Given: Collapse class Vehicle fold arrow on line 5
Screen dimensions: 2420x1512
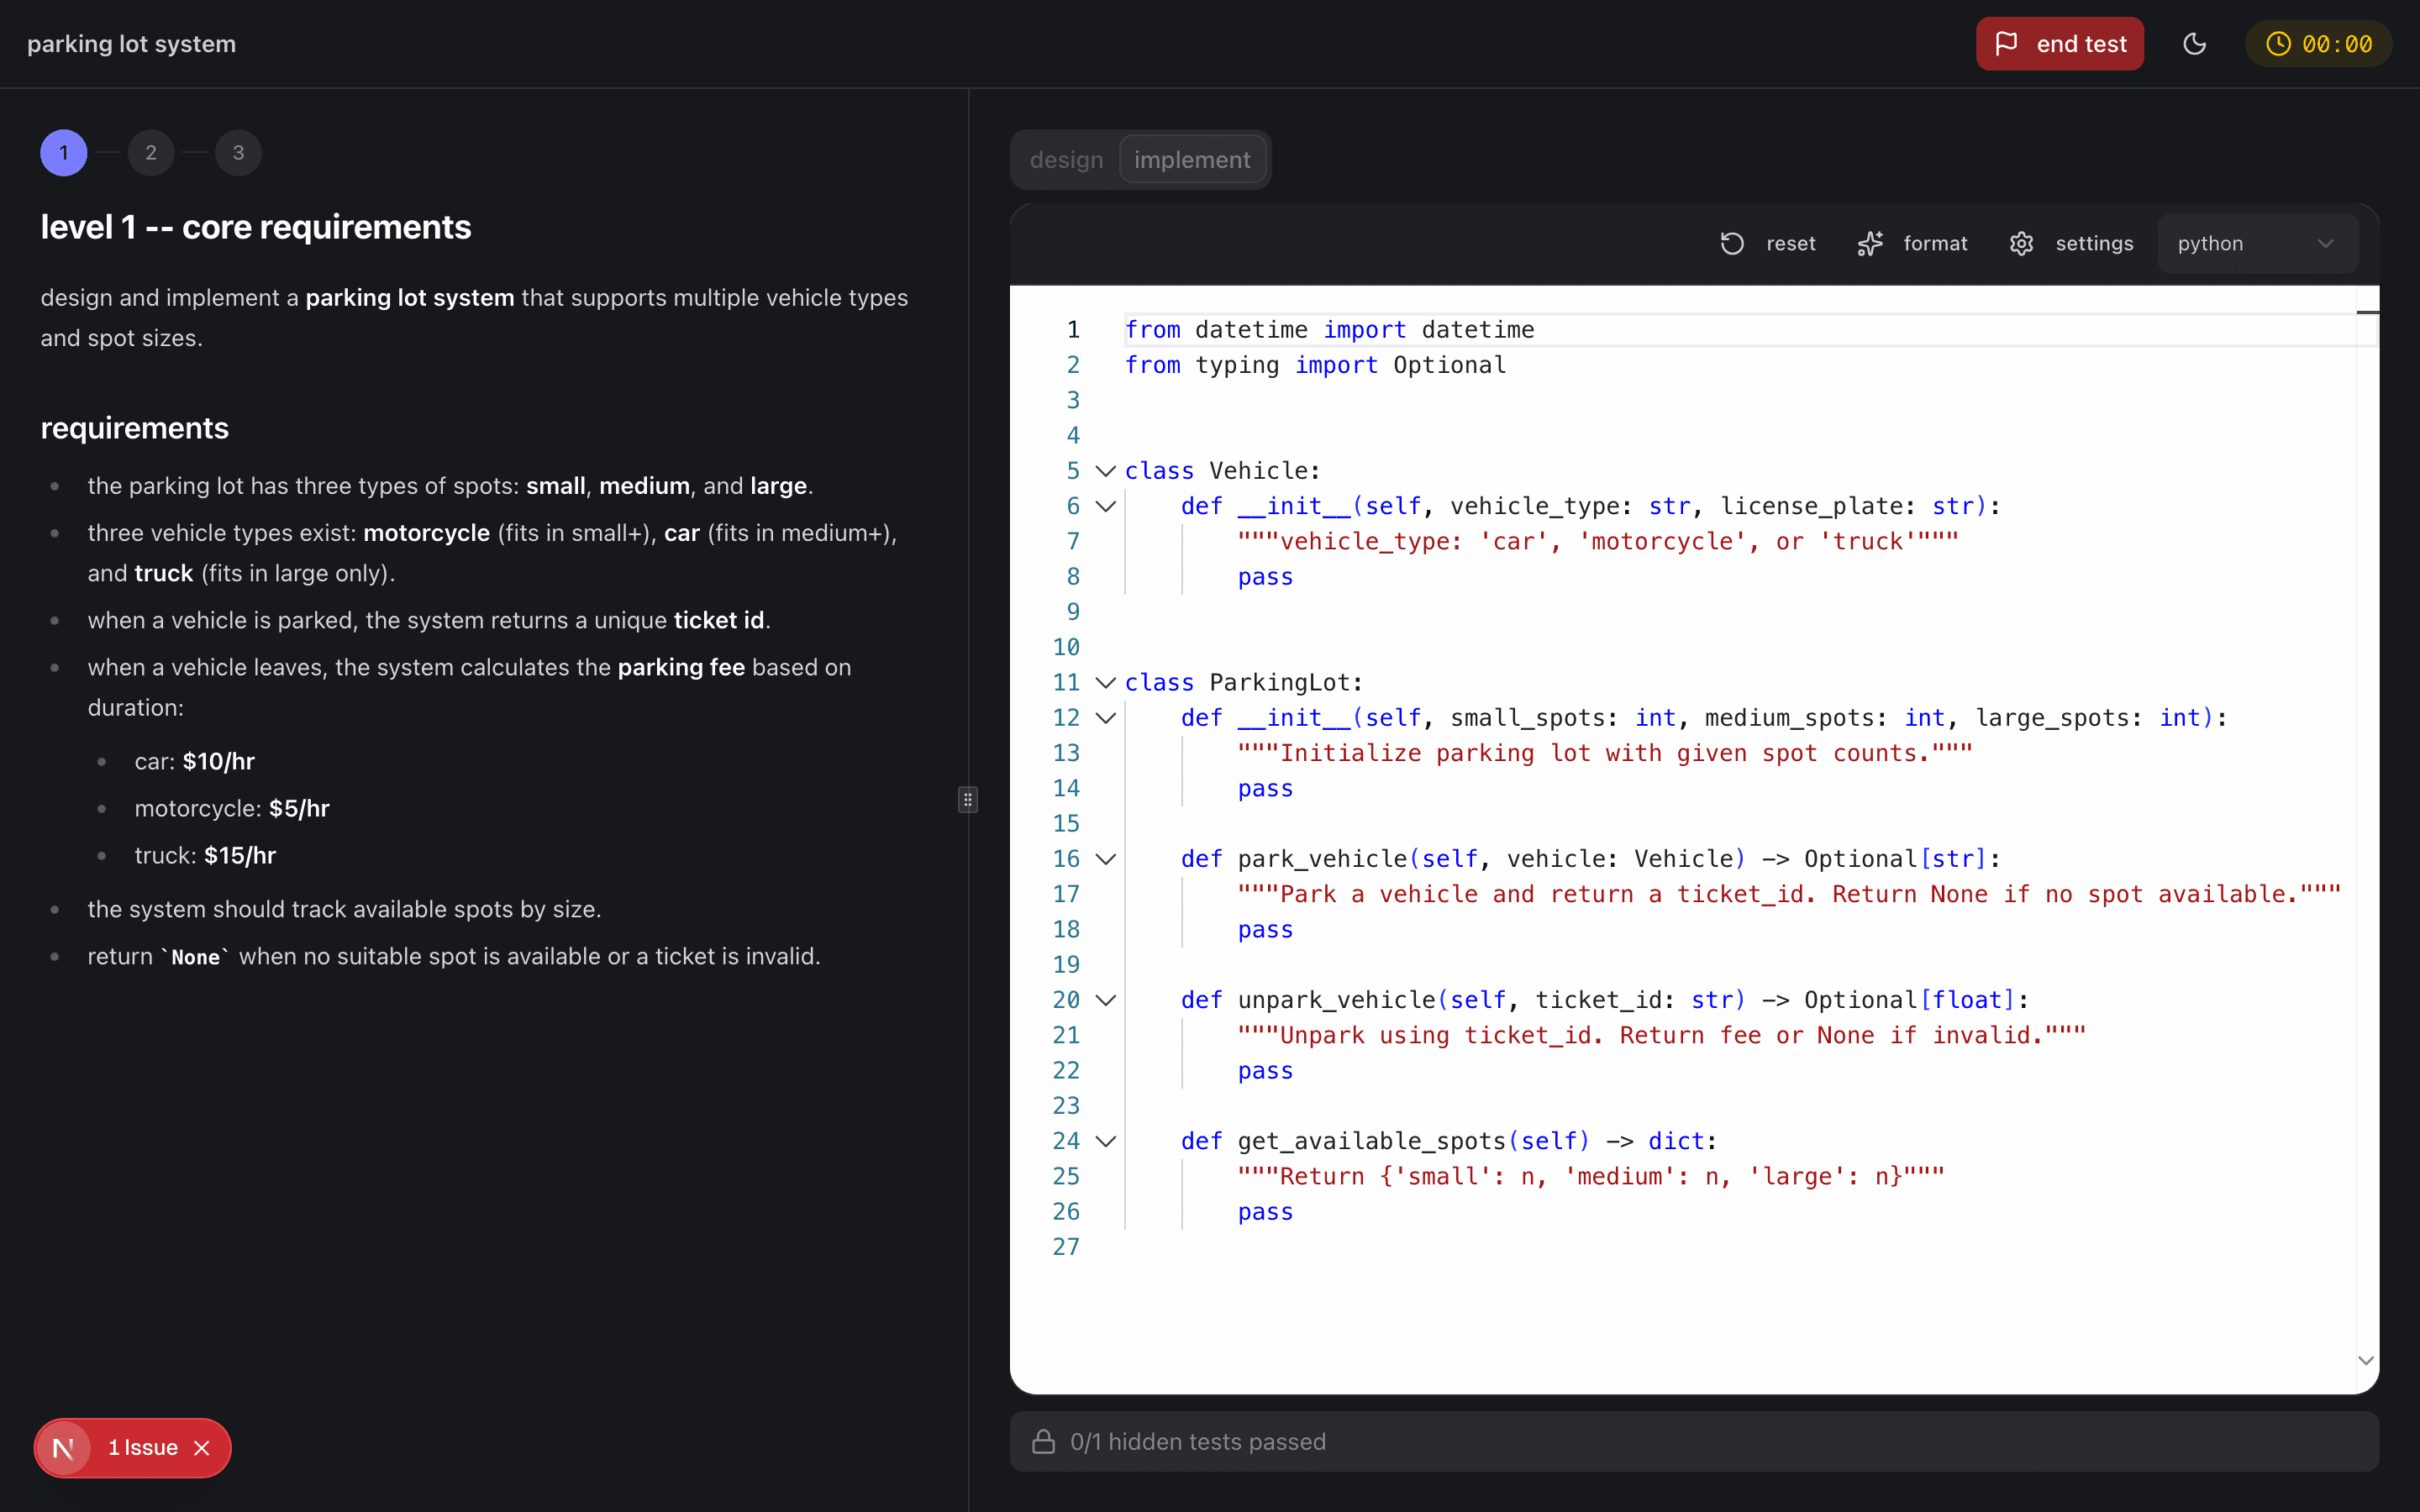Looking at the screenshot, I should click(x=1105, y=471).
